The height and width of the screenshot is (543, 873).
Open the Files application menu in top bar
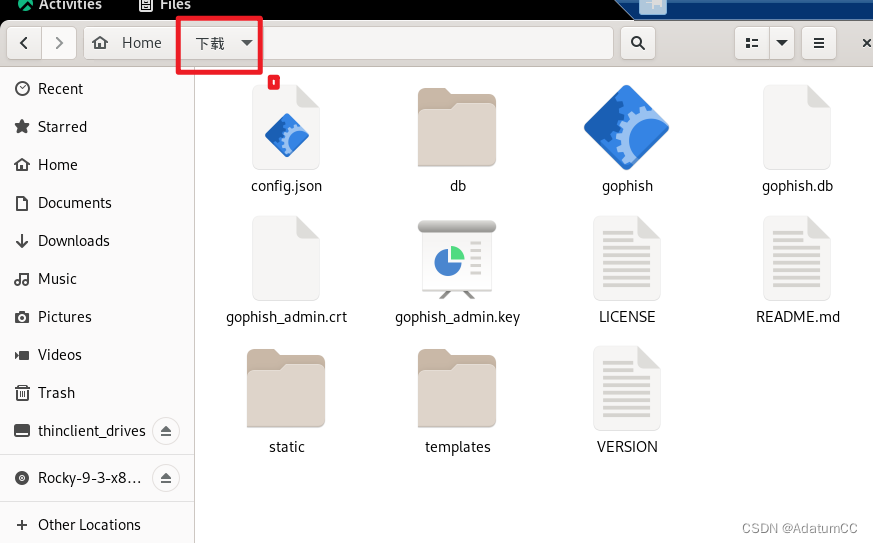(165, 6)
